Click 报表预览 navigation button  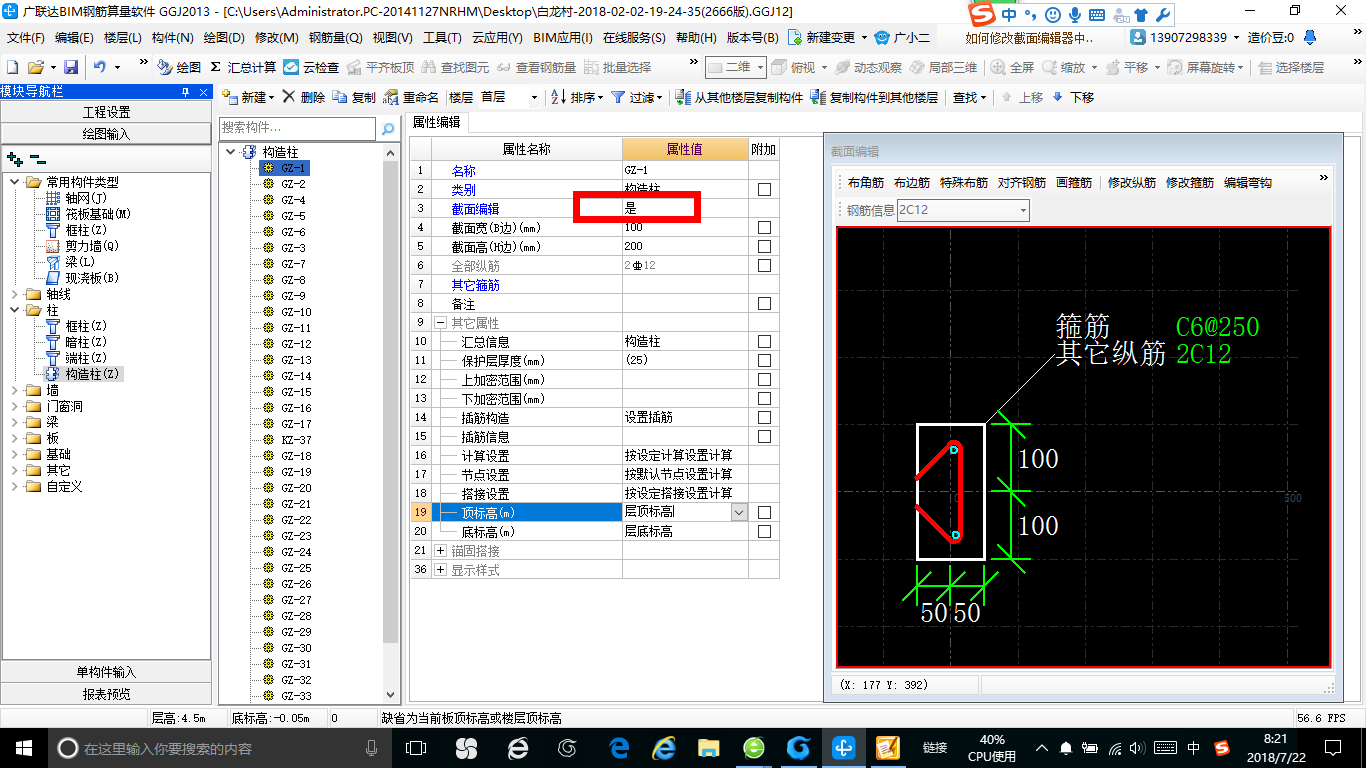(106, 694)
